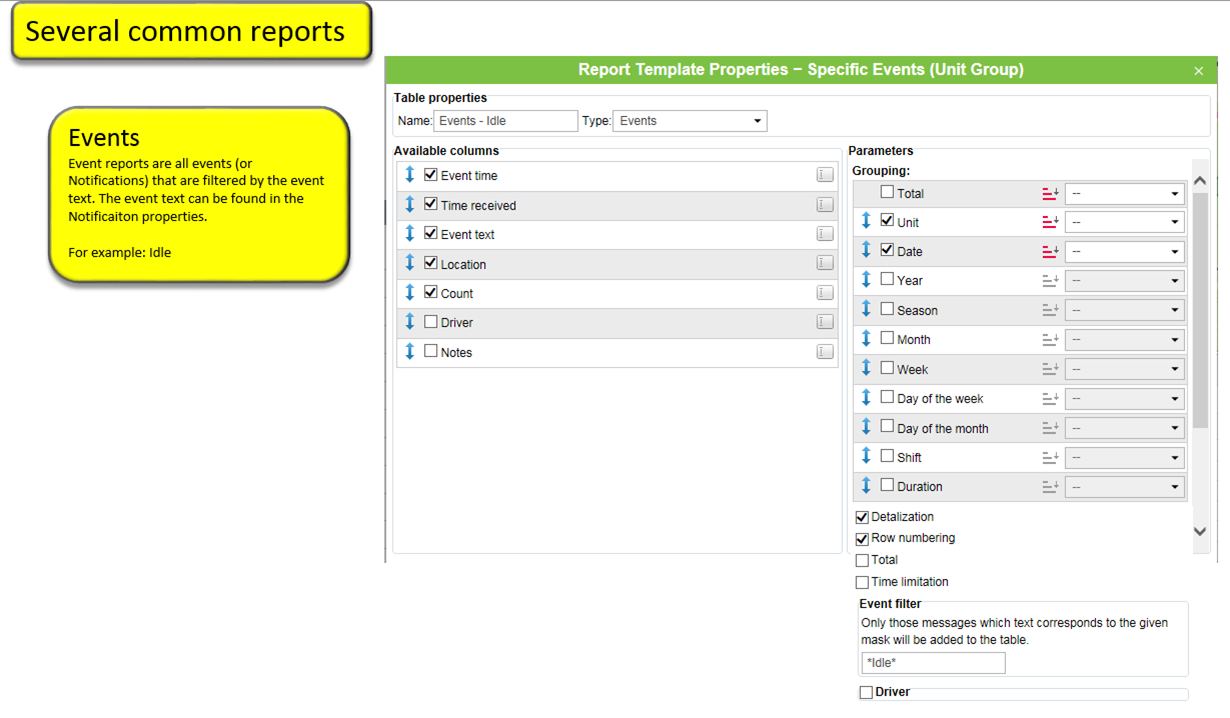Enable the Time limitation checkbox
This screenshot has width=1230, height=718.
pyautogui.click(x=862, y=582)
